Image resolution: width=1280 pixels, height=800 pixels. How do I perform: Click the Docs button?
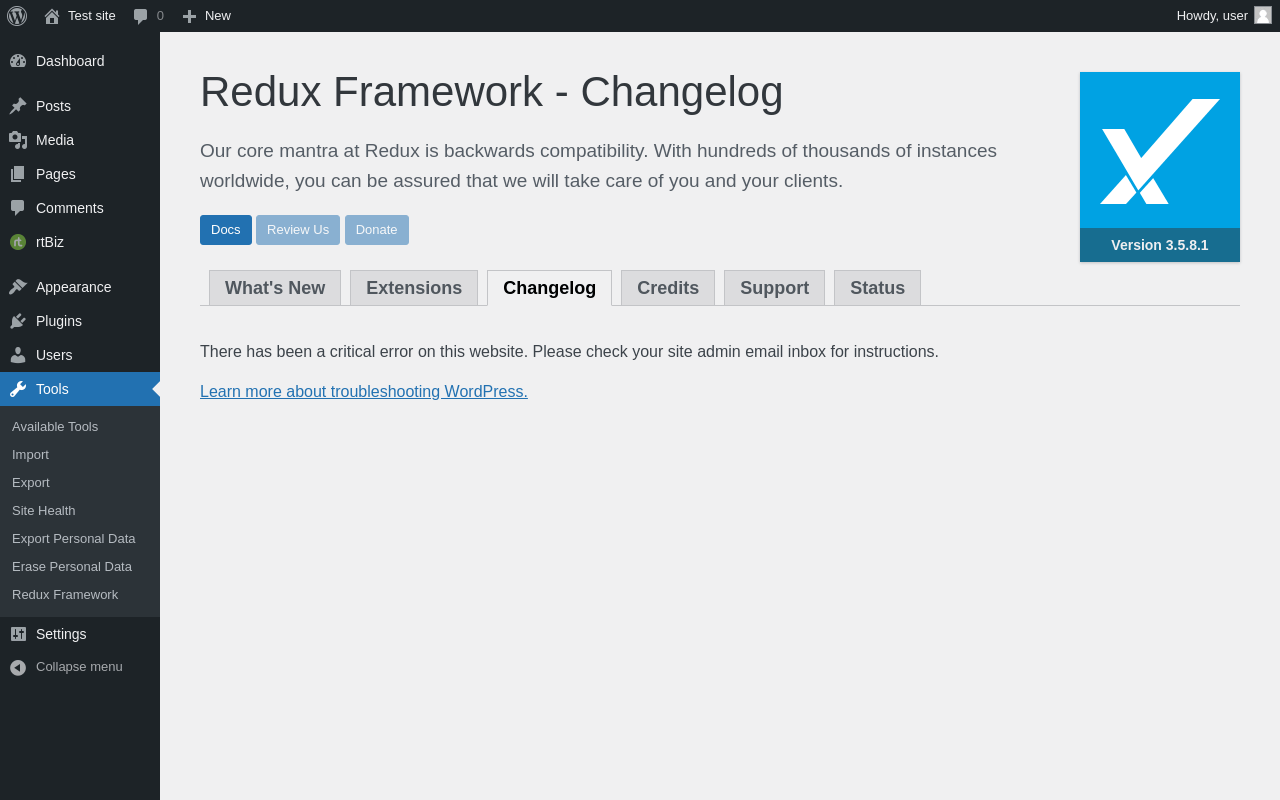tap(226, 230)
